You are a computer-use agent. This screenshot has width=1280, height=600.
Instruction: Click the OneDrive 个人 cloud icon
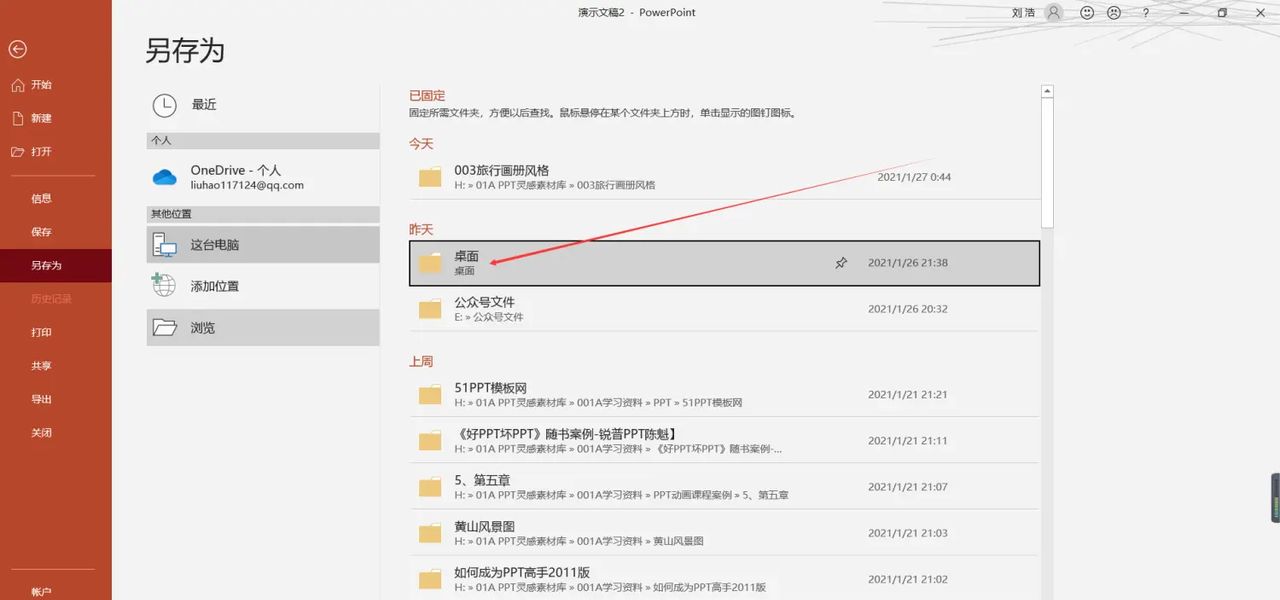[x=163, y=176]
